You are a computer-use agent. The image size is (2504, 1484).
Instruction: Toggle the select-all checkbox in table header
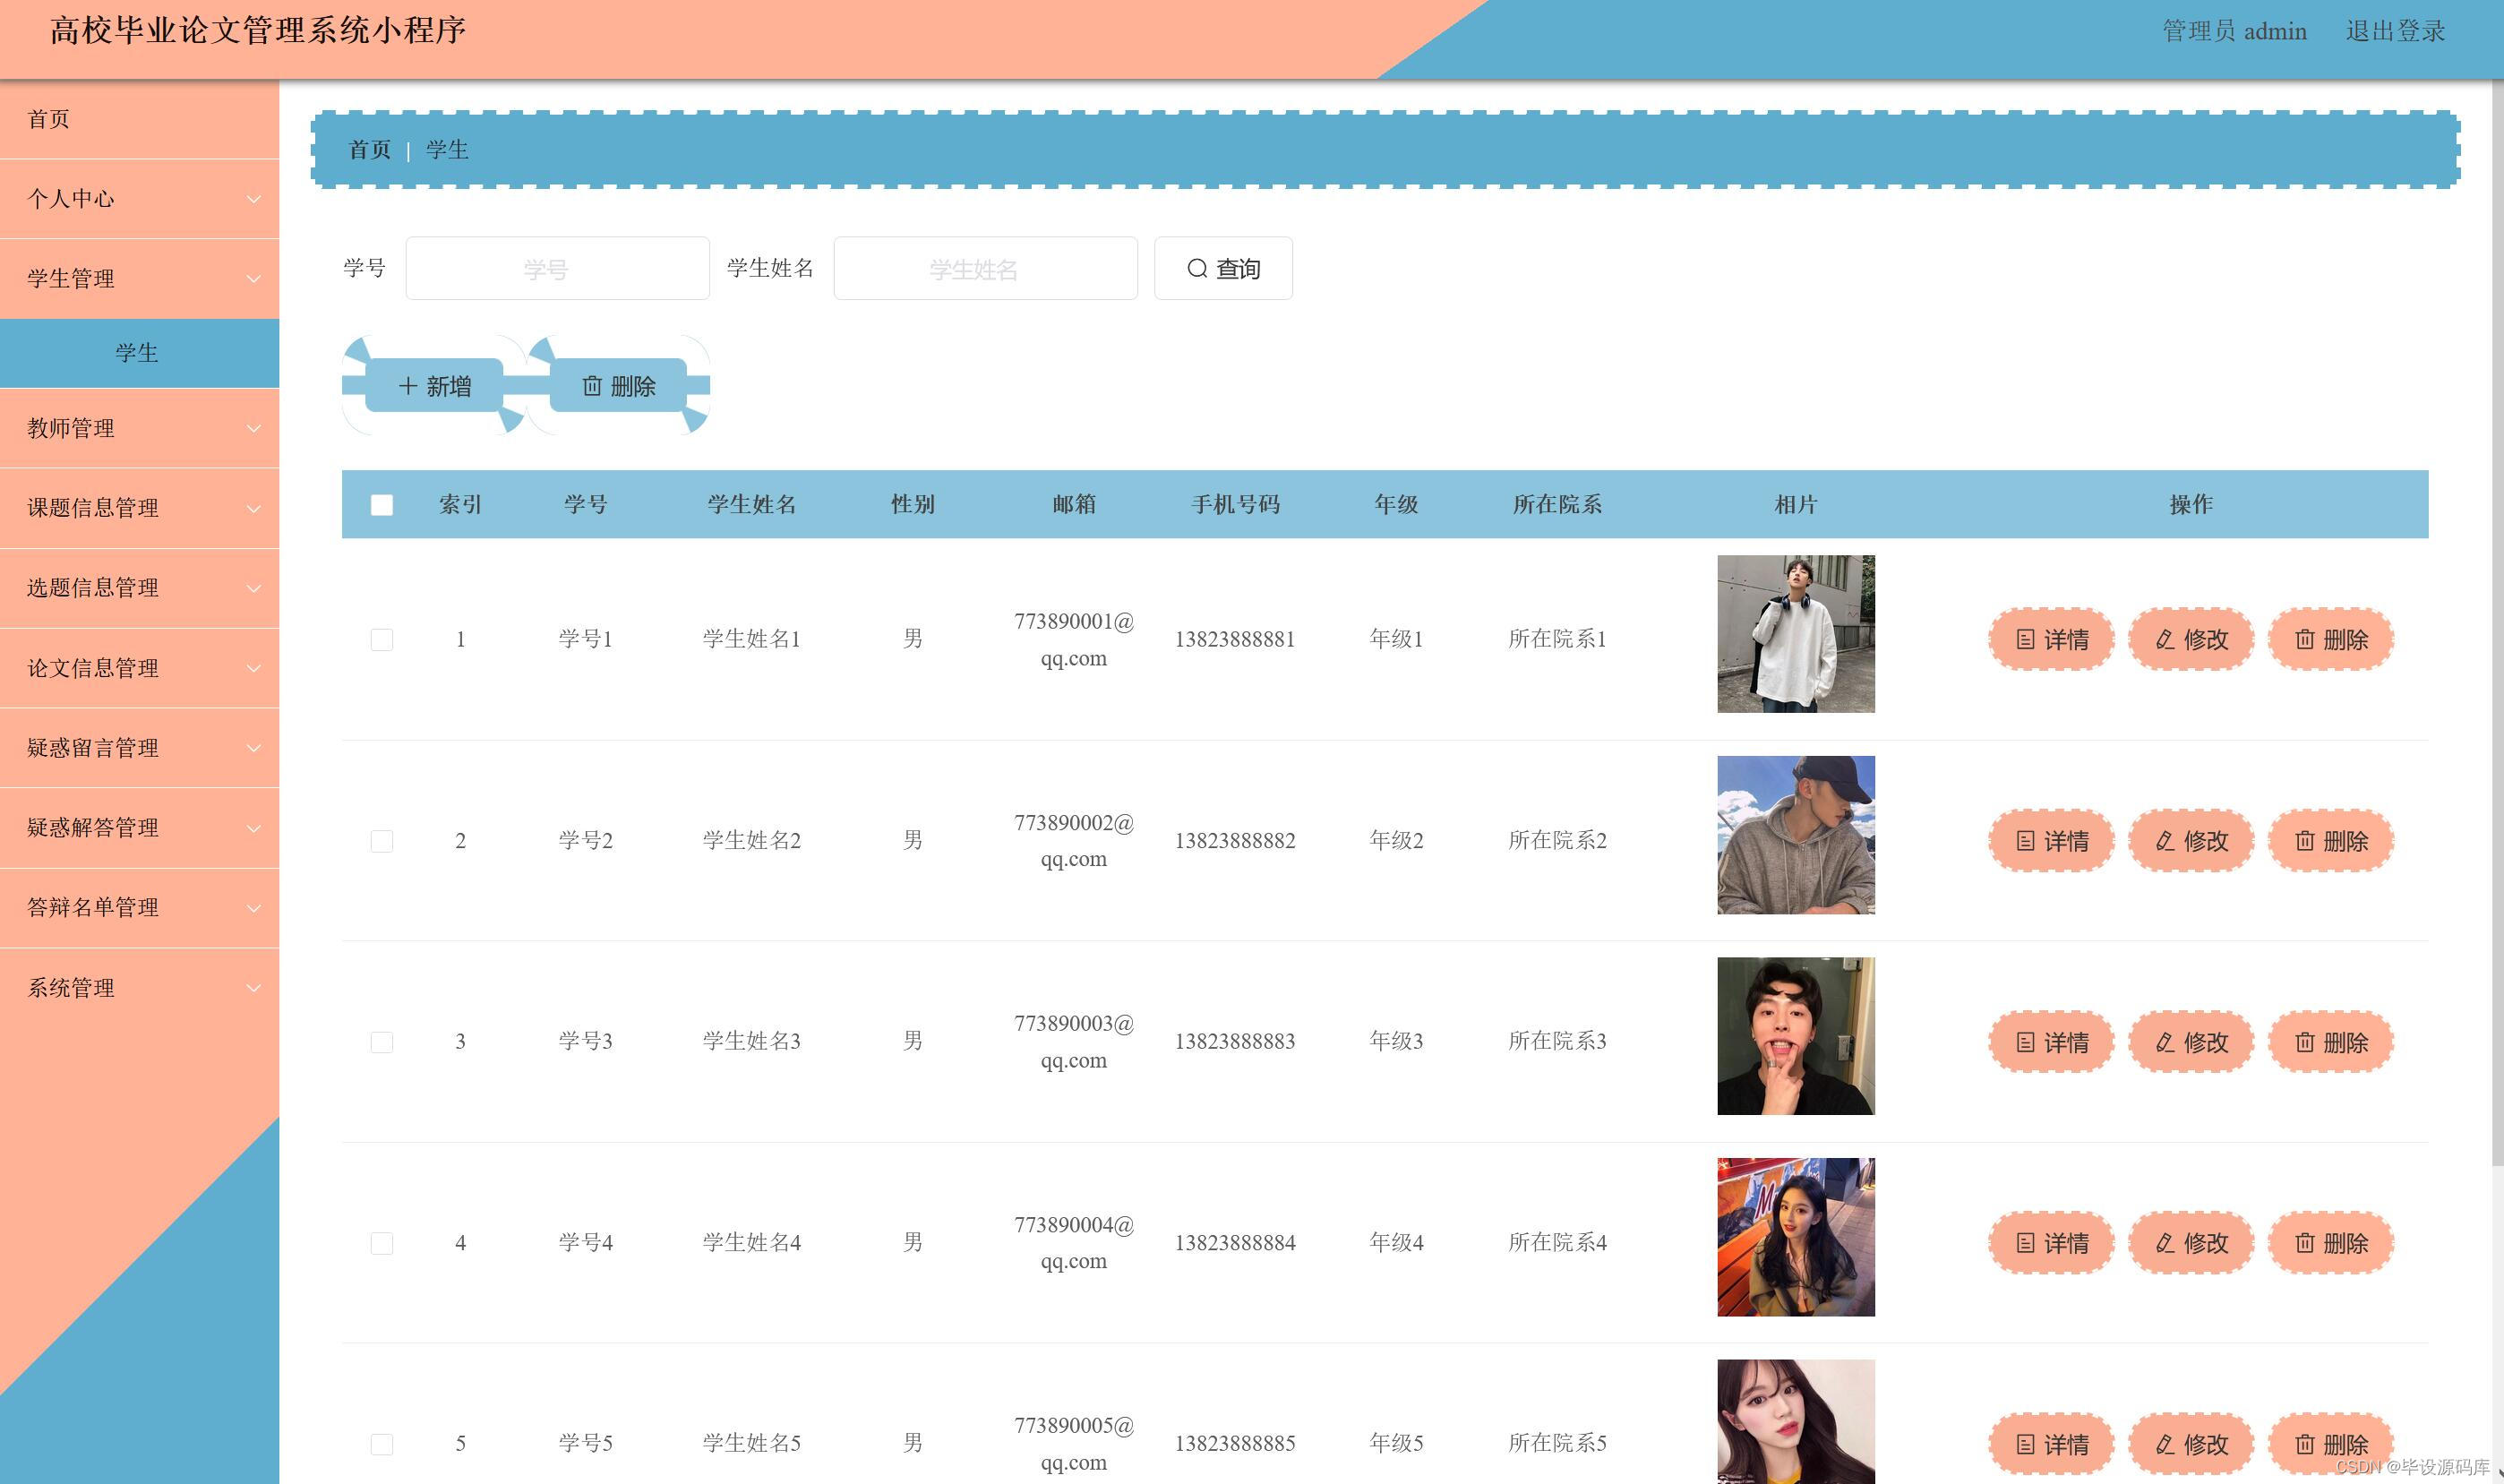(381, 505)
